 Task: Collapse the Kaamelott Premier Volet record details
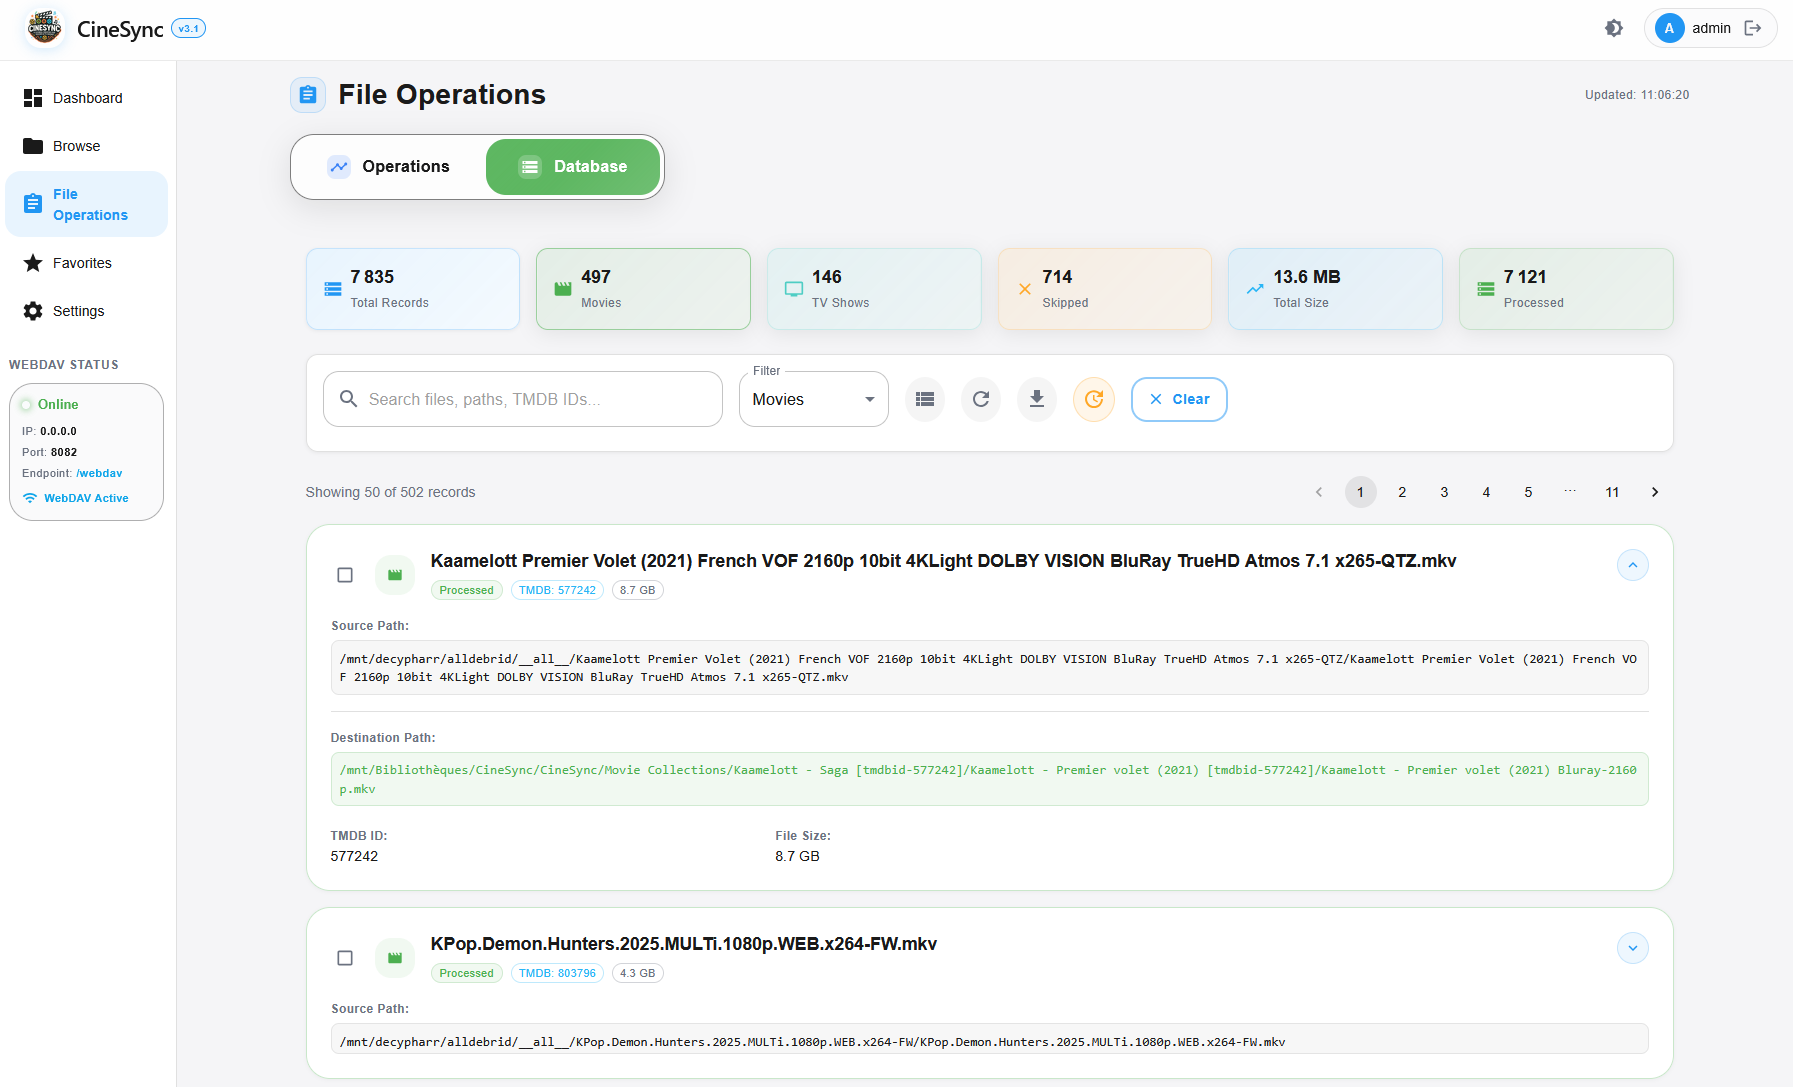pos(1632,565)
